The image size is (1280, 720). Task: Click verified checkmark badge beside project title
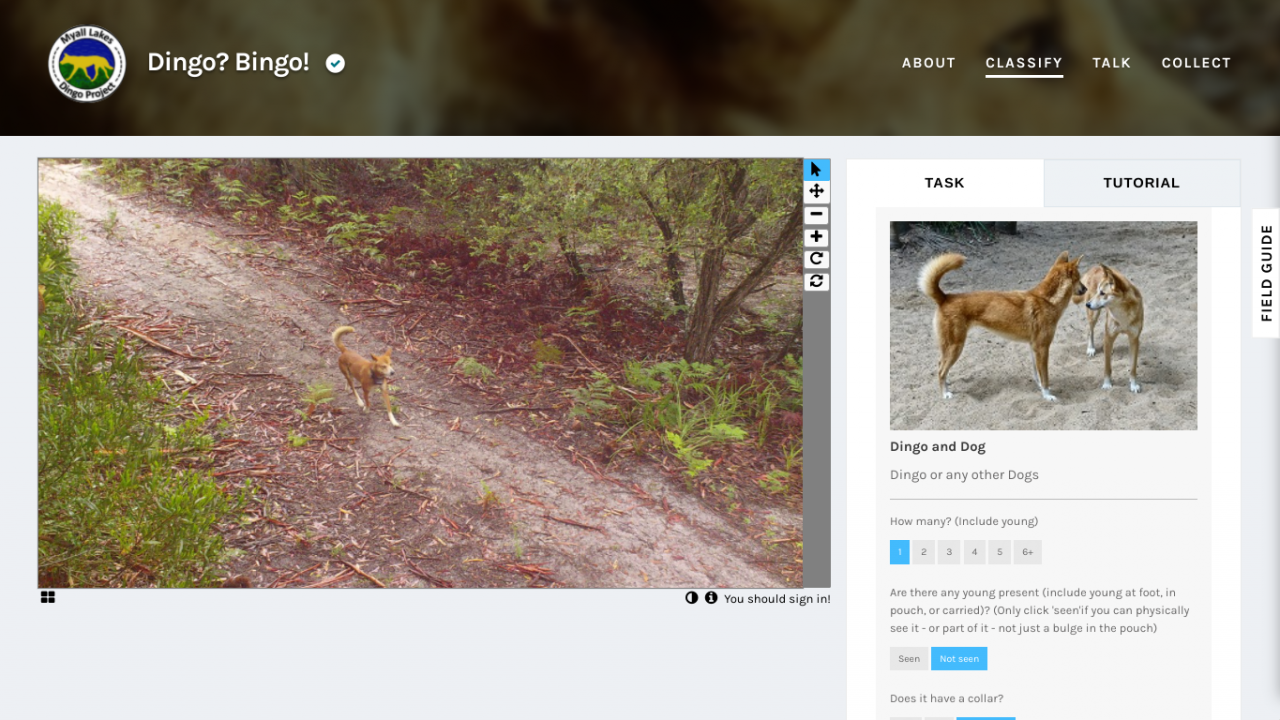coord(335,63)
